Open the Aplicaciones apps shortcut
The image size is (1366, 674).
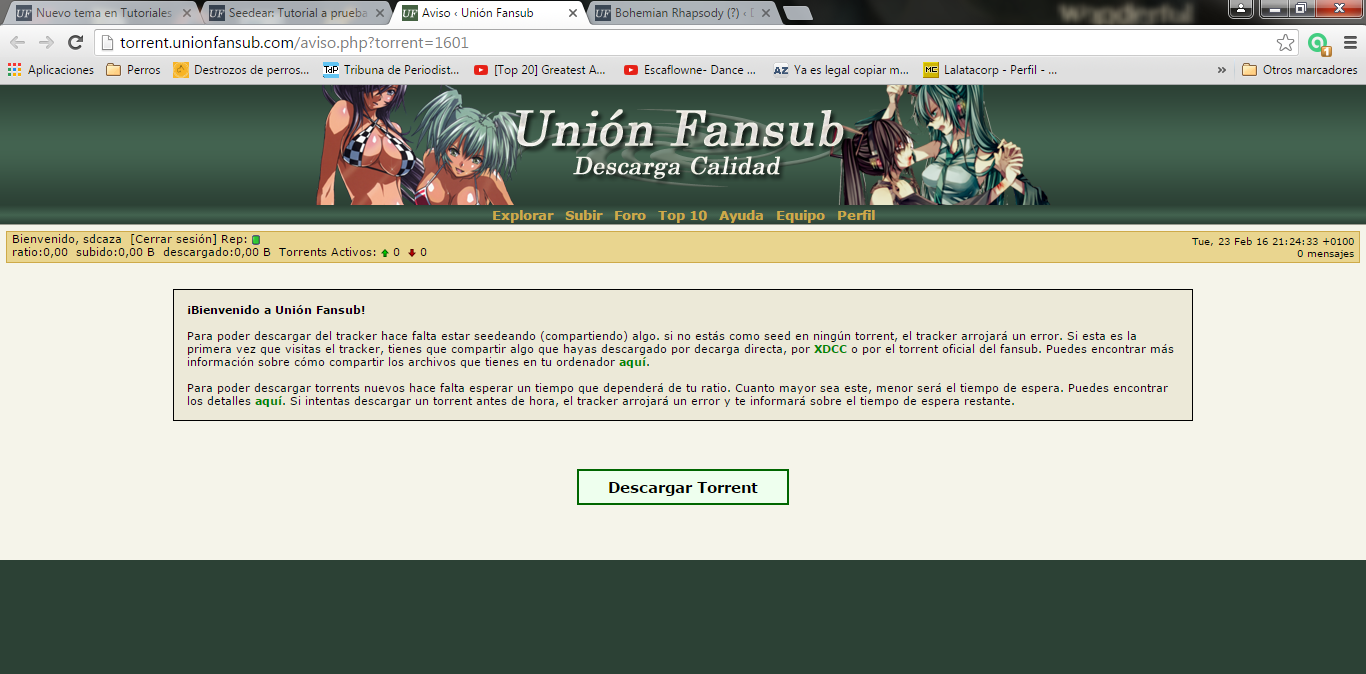(x=51, y=70)
